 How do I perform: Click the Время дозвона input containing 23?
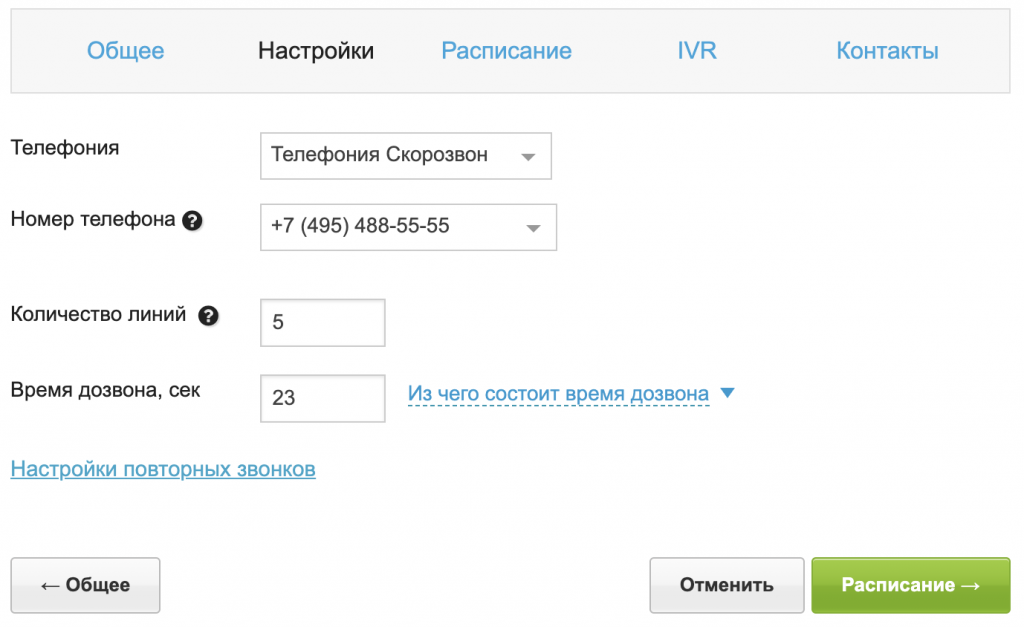click(x=322, y=398)
